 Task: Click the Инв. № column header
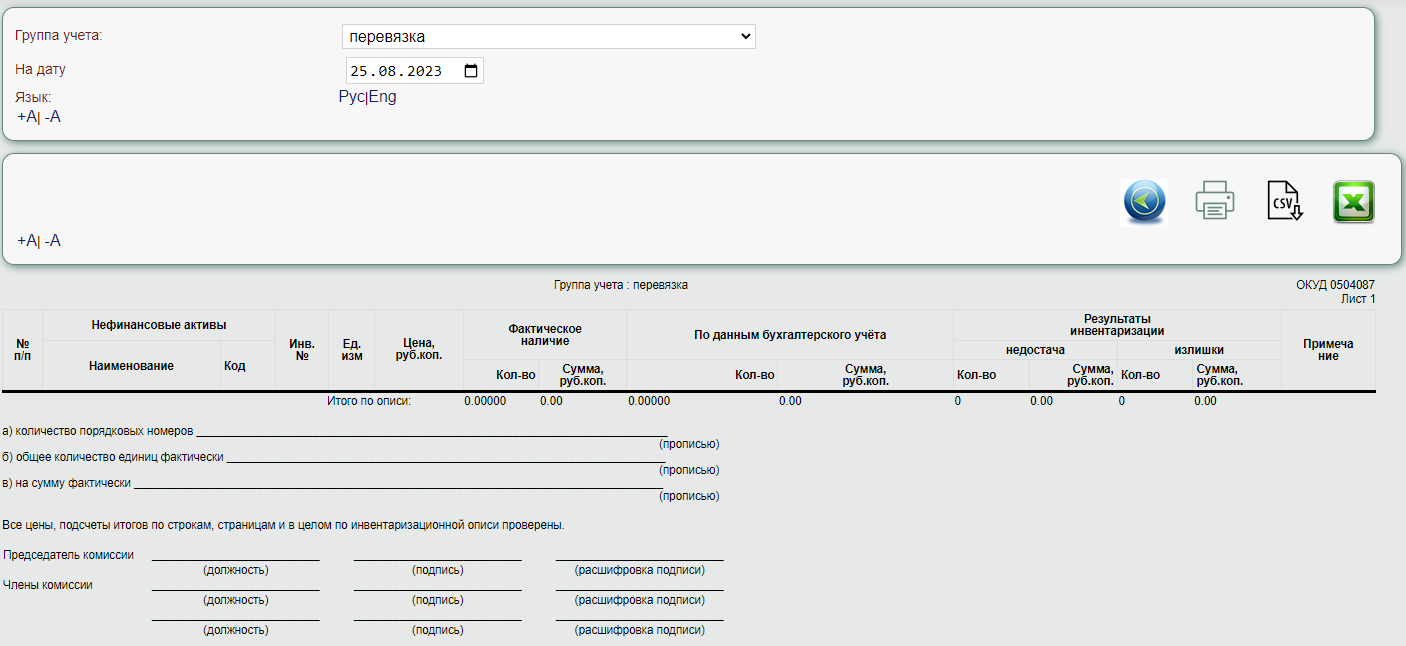coord(302,350)
